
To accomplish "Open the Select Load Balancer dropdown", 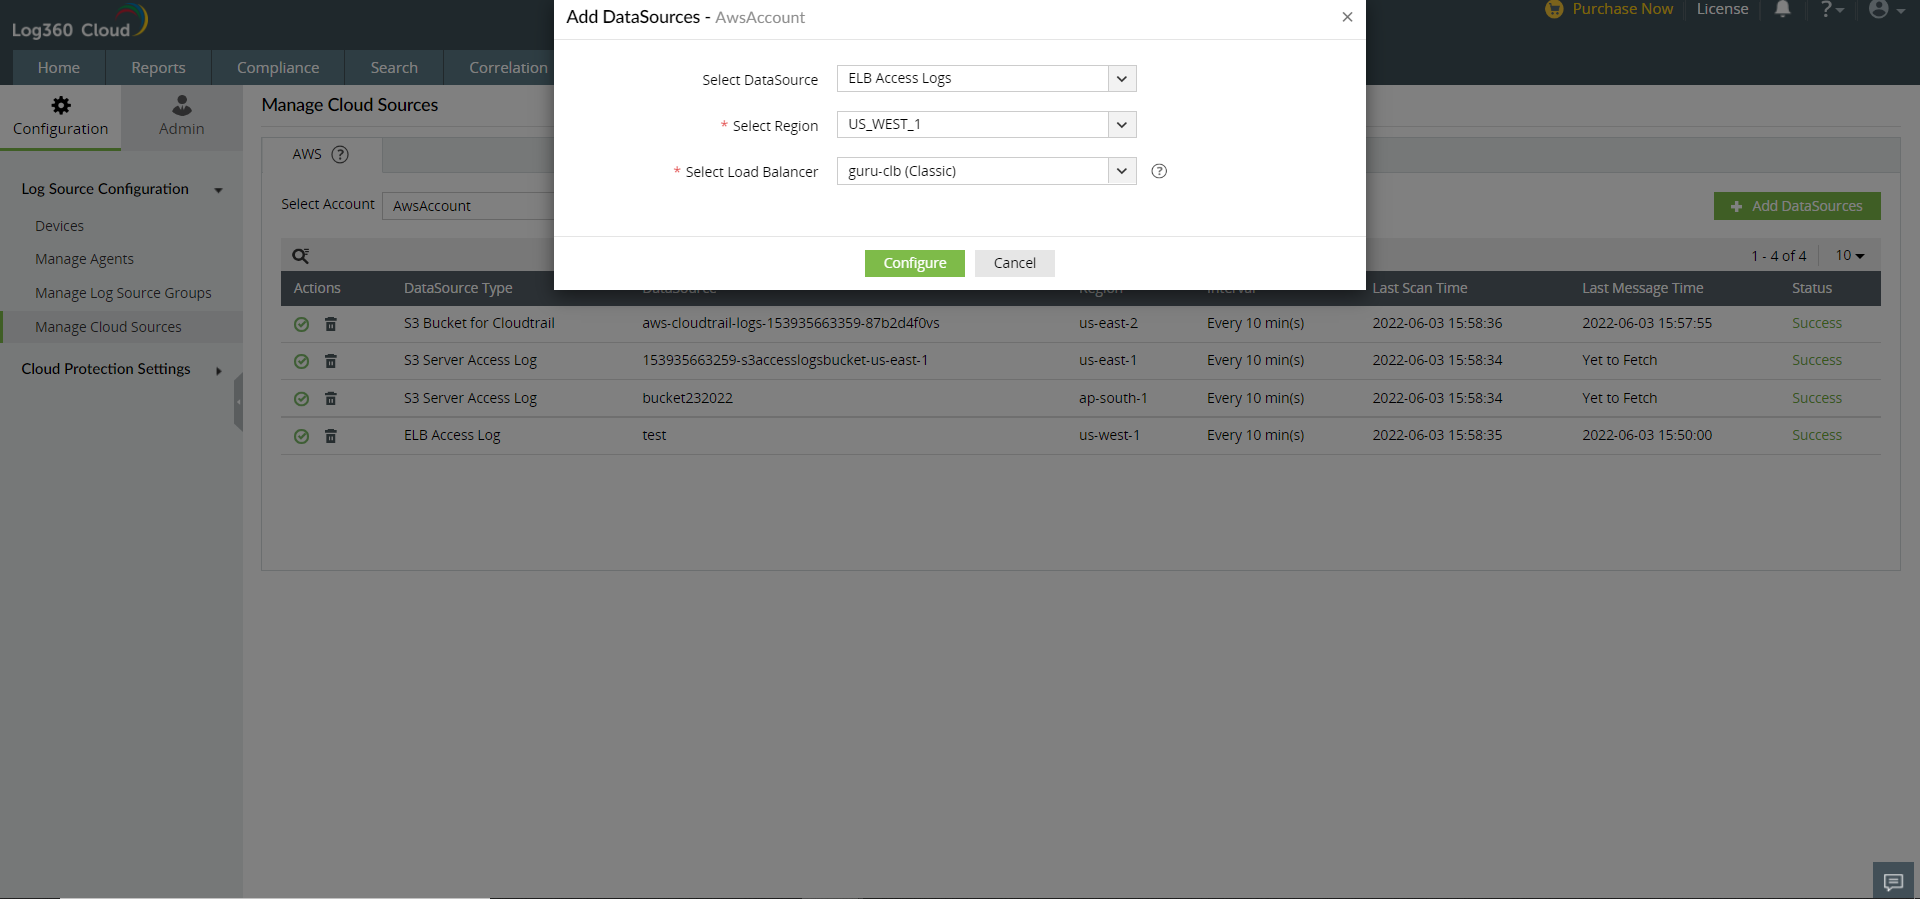I will [x=986, y=171].
